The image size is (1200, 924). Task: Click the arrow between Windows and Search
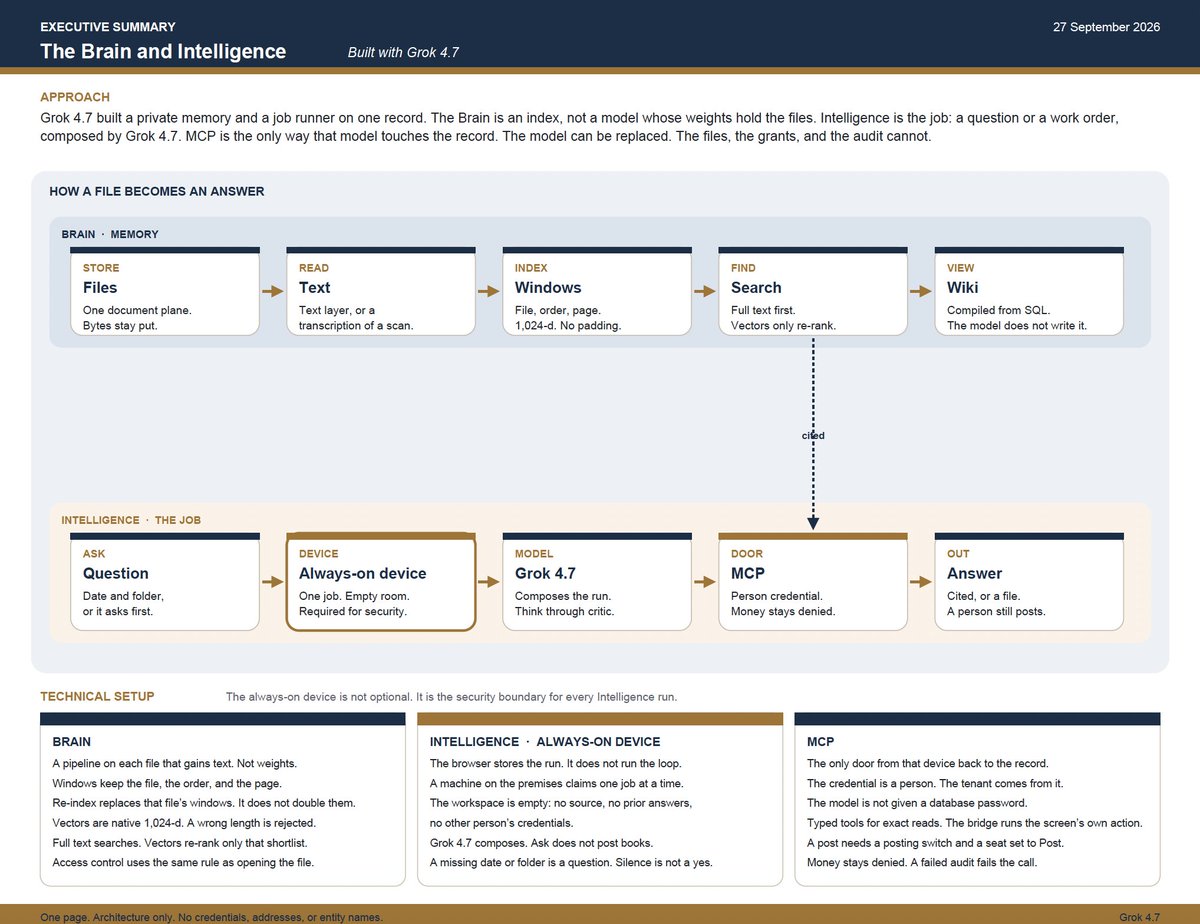(x=705, y=291)
